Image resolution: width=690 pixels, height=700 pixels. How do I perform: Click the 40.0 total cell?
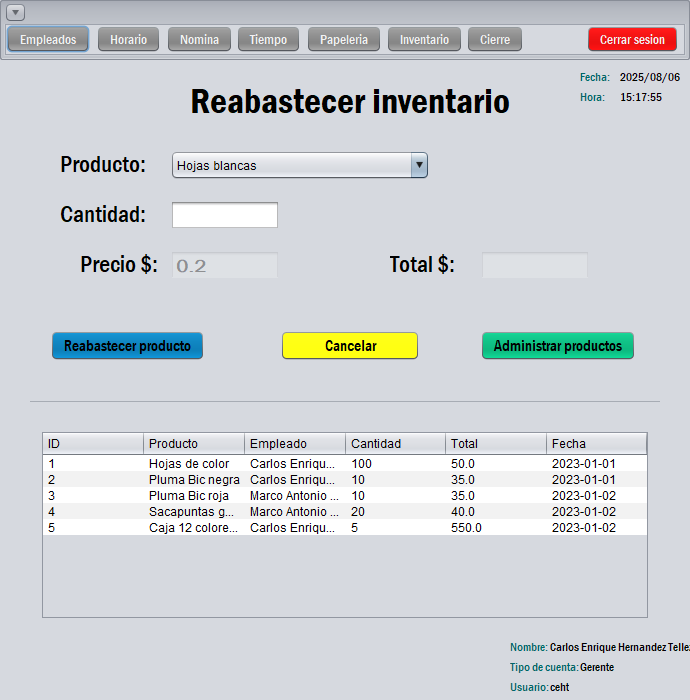[x=496, y=512]
